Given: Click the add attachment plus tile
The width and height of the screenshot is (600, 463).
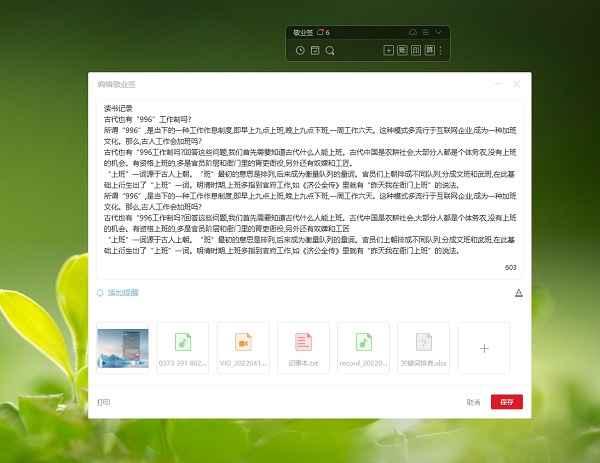Looking at the screenshot, I should pyautogui.click(x=484, y=348).
